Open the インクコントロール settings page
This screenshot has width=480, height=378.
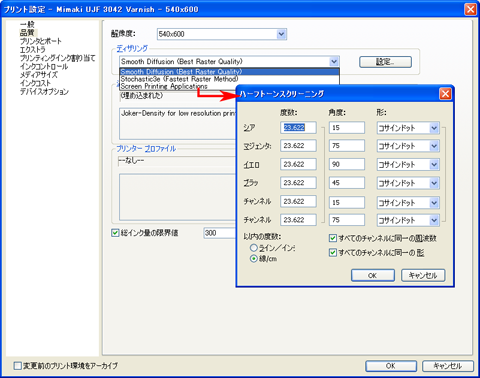(44, 66)
